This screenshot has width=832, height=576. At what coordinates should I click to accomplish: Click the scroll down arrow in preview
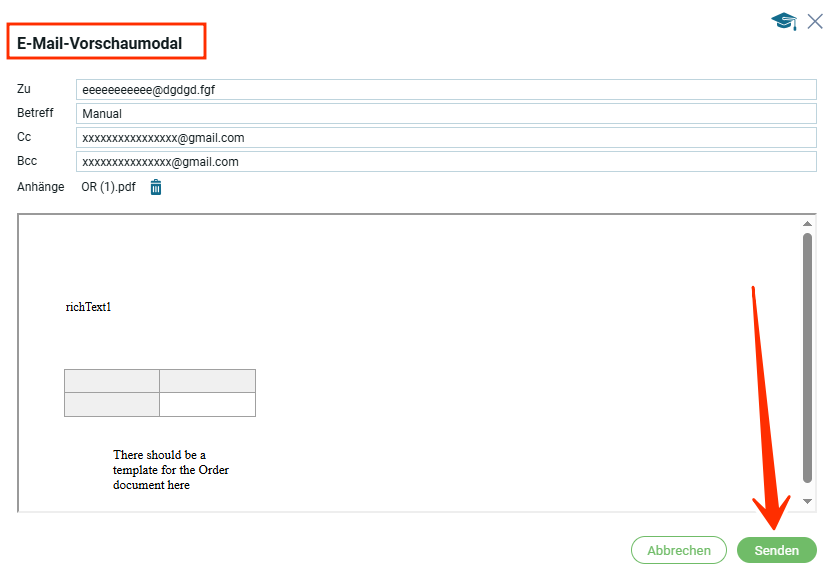pos(808,501)
